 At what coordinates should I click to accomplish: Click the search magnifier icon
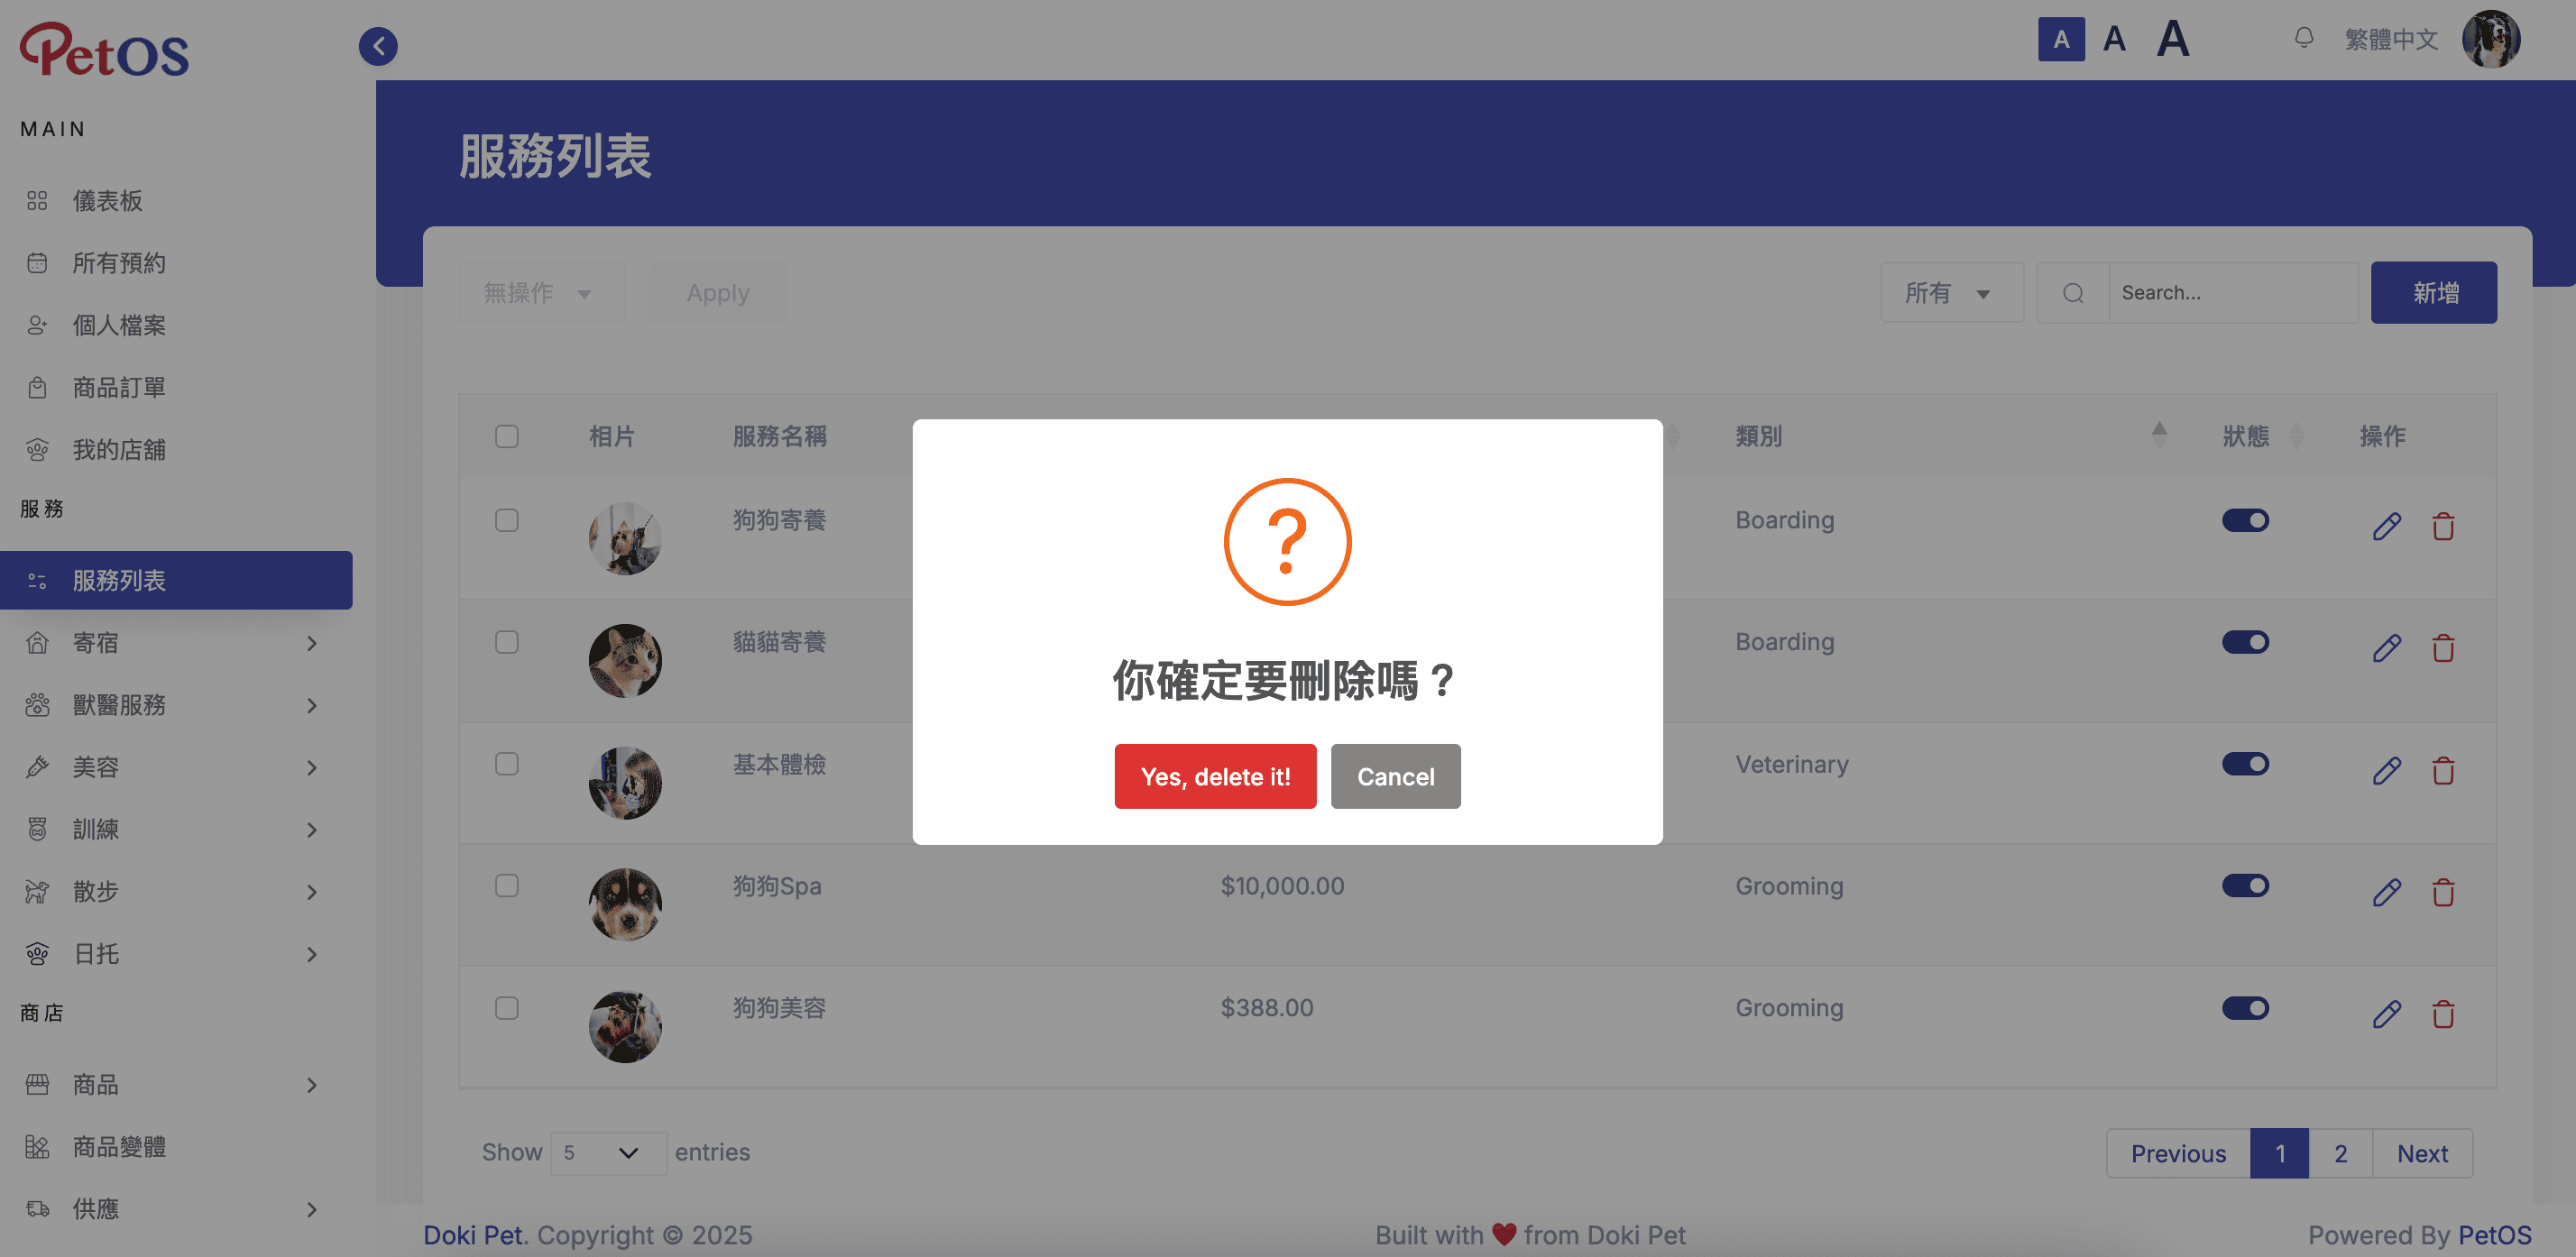click(x=2073, y=293)
